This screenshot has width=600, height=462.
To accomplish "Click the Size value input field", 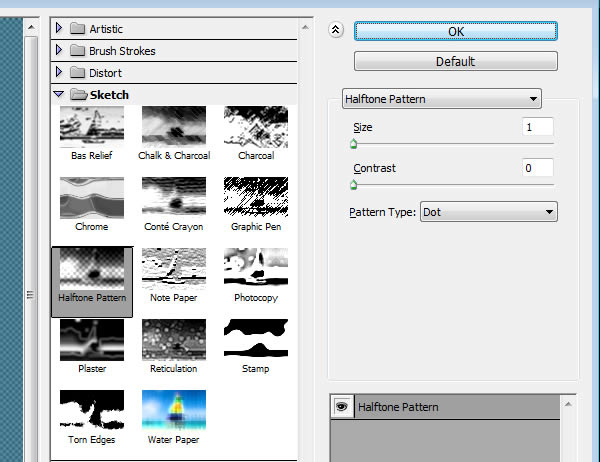I will coord(537,127).
